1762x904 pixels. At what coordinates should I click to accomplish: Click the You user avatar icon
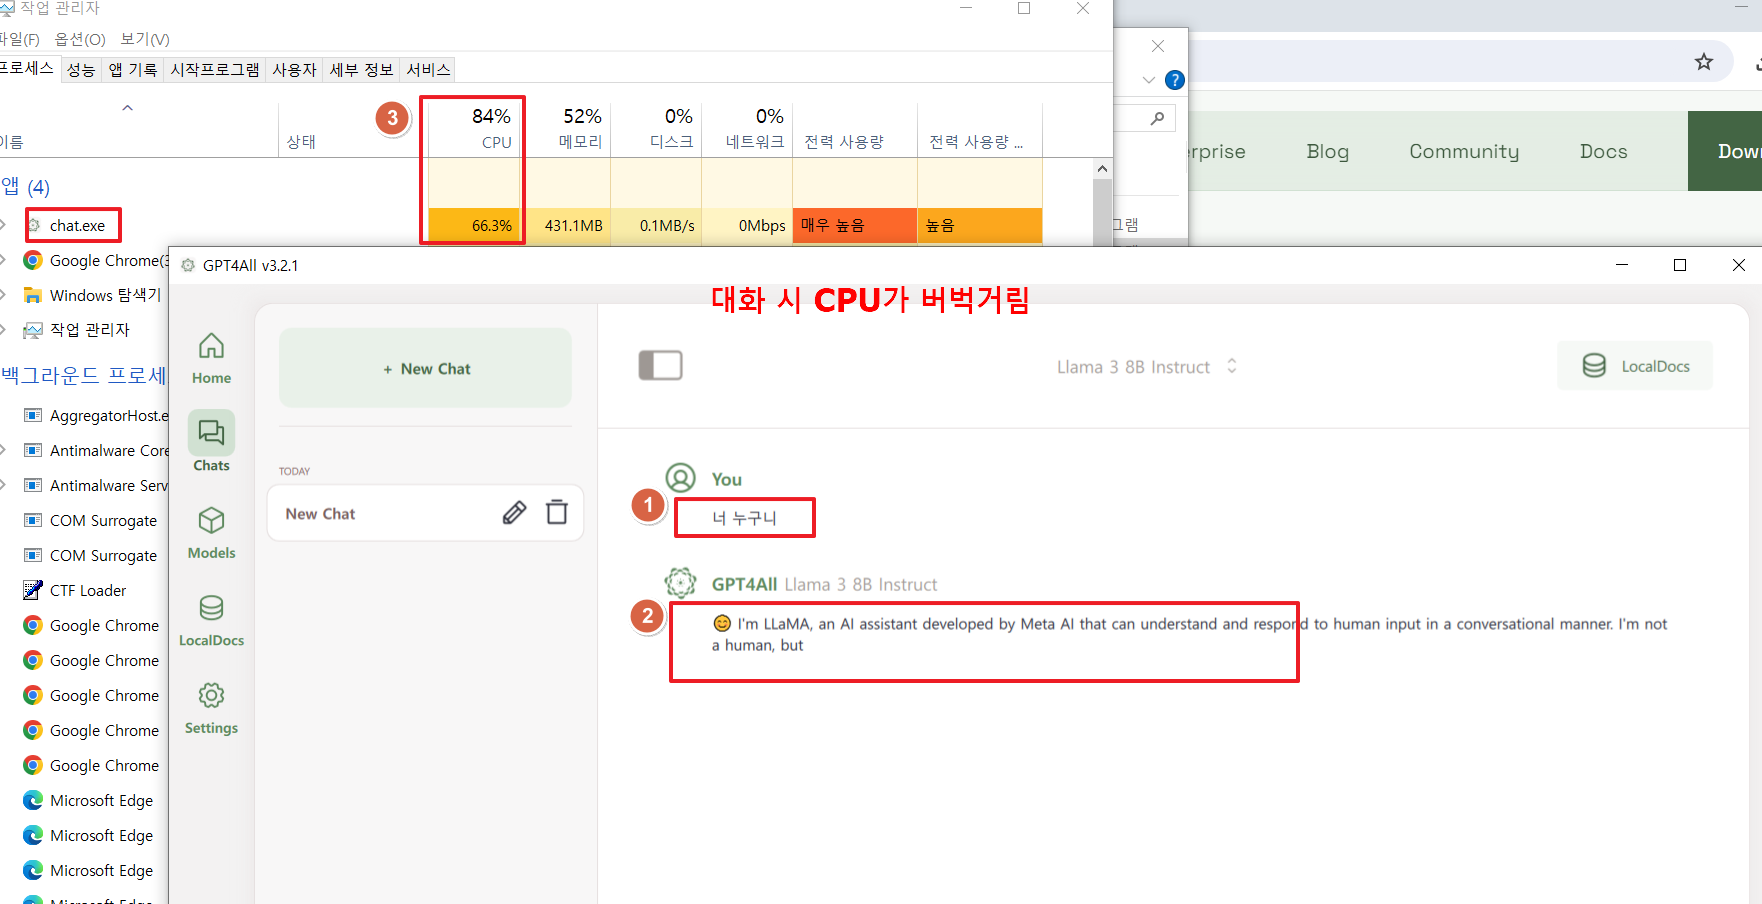click(x=681, y=478)
